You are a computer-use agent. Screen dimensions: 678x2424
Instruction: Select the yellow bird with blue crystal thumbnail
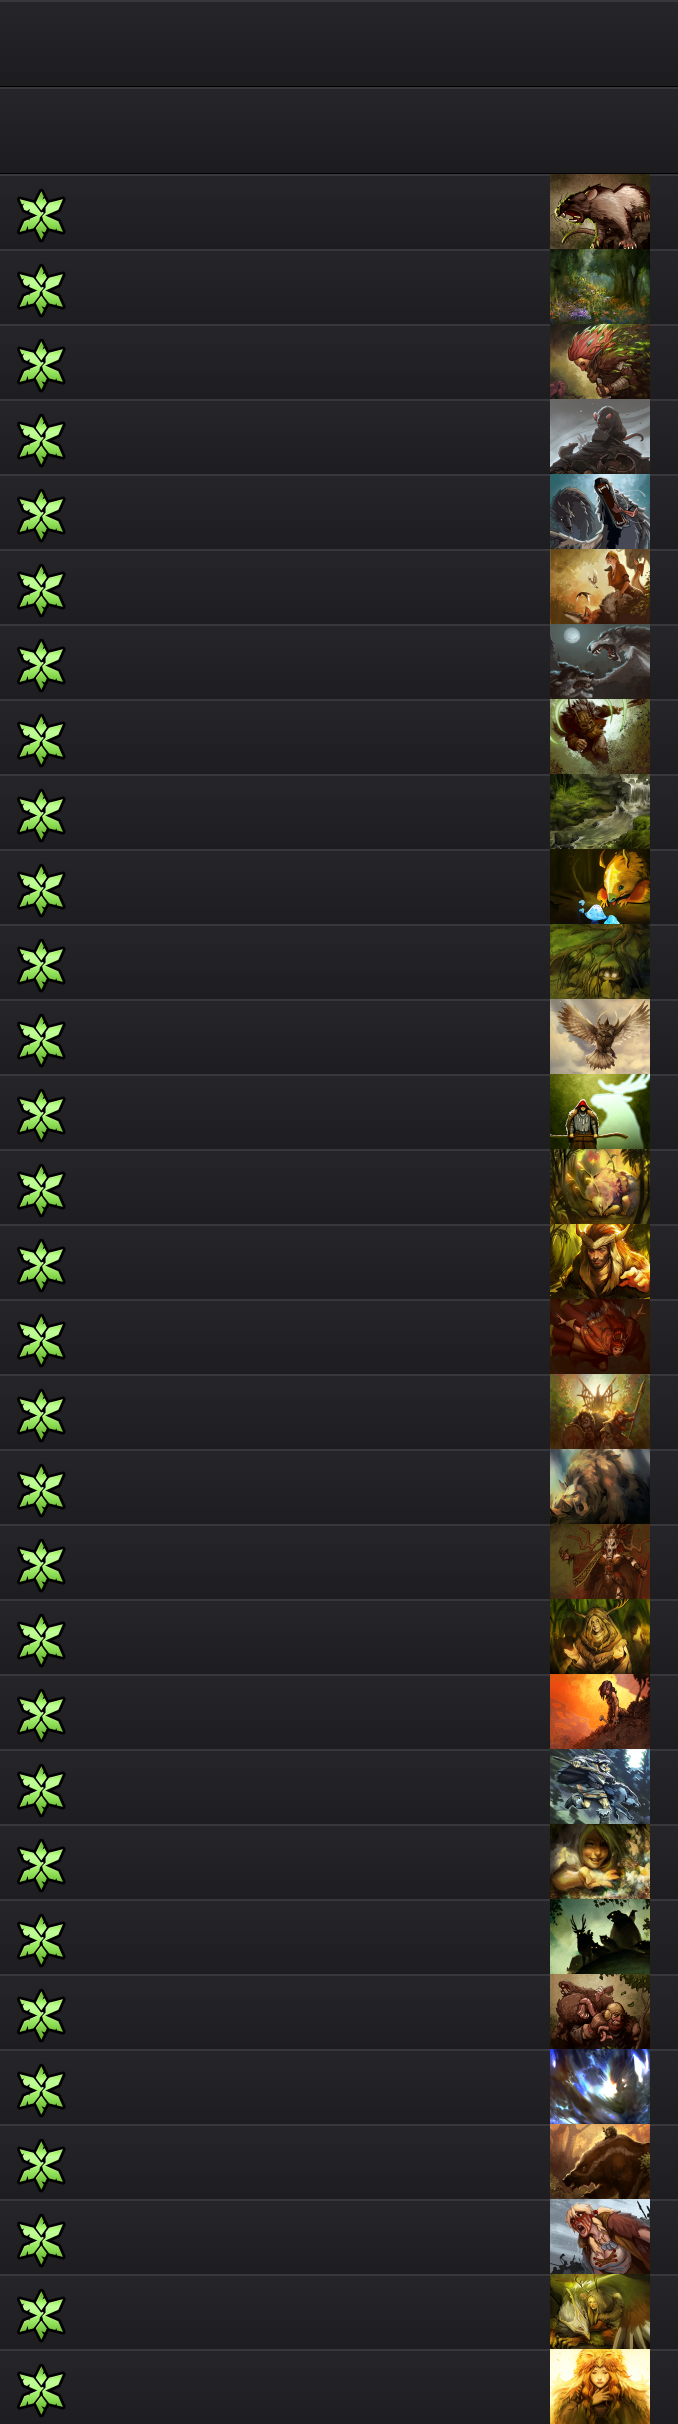600,887
